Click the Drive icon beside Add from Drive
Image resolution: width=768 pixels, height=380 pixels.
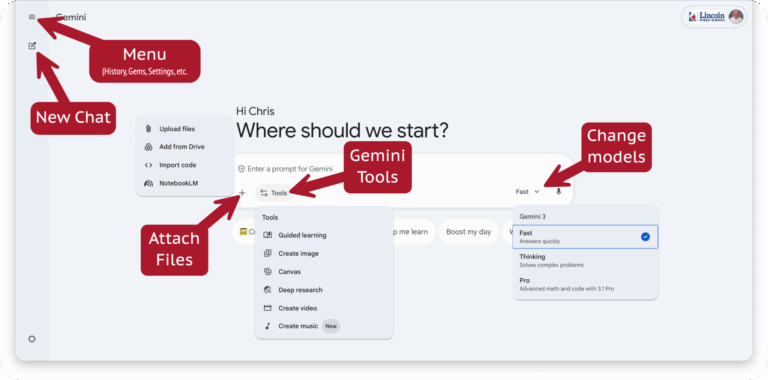tap(148, 147)
